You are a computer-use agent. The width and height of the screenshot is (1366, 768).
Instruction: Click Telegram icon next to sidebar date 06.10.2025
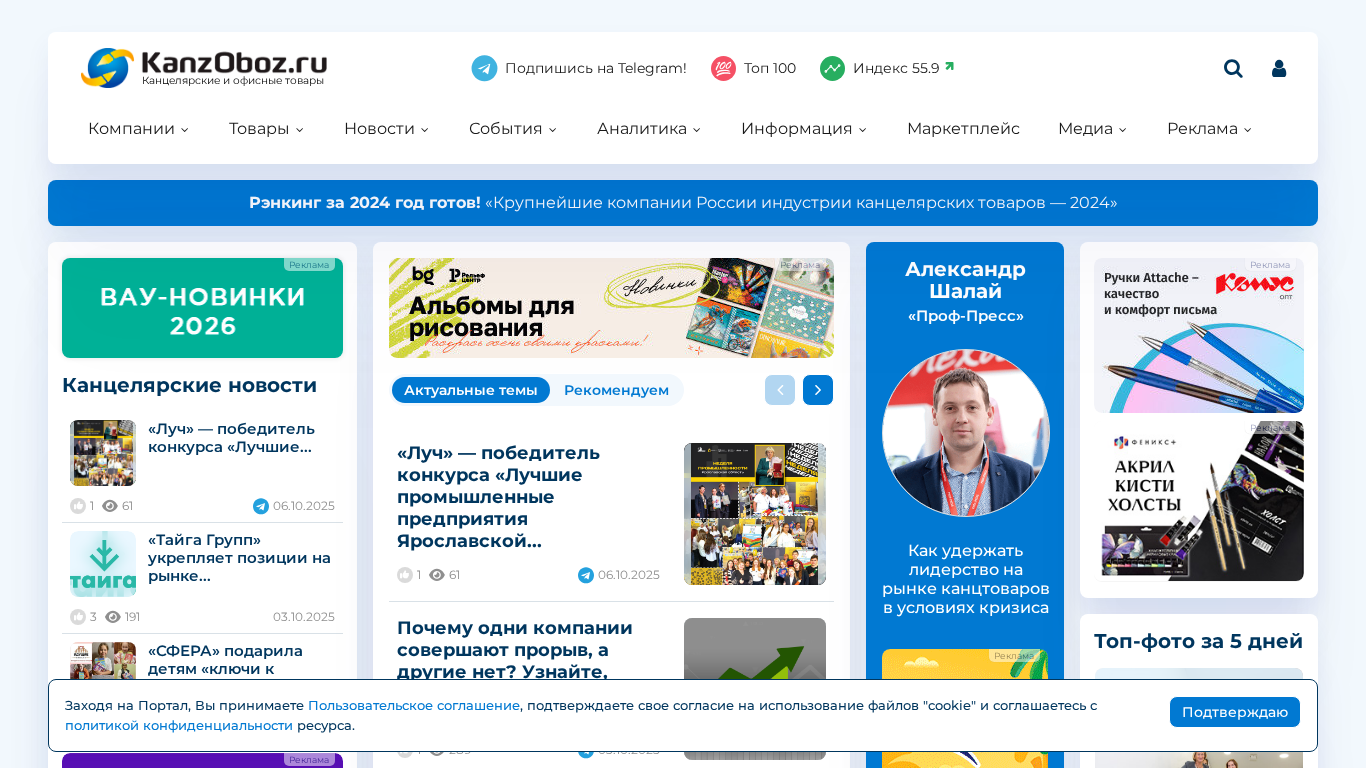261,506
